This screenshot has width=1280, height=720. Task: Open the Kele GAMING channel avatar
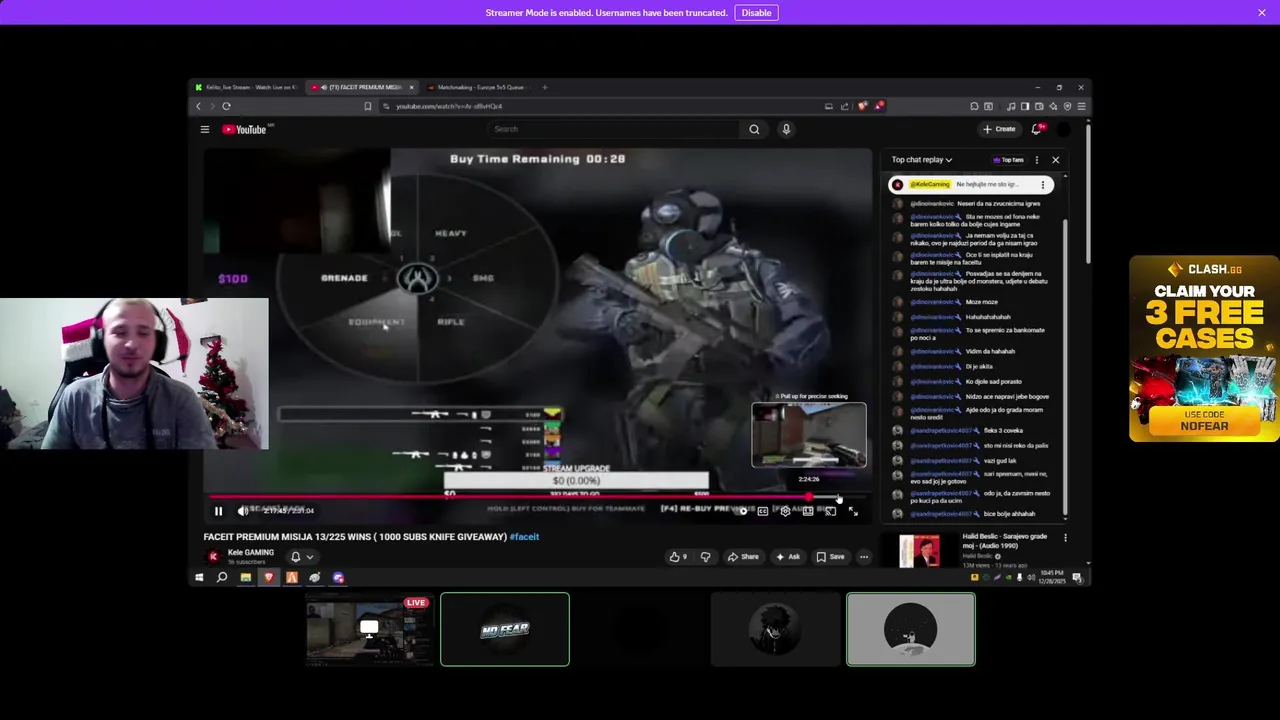[213, 557]
